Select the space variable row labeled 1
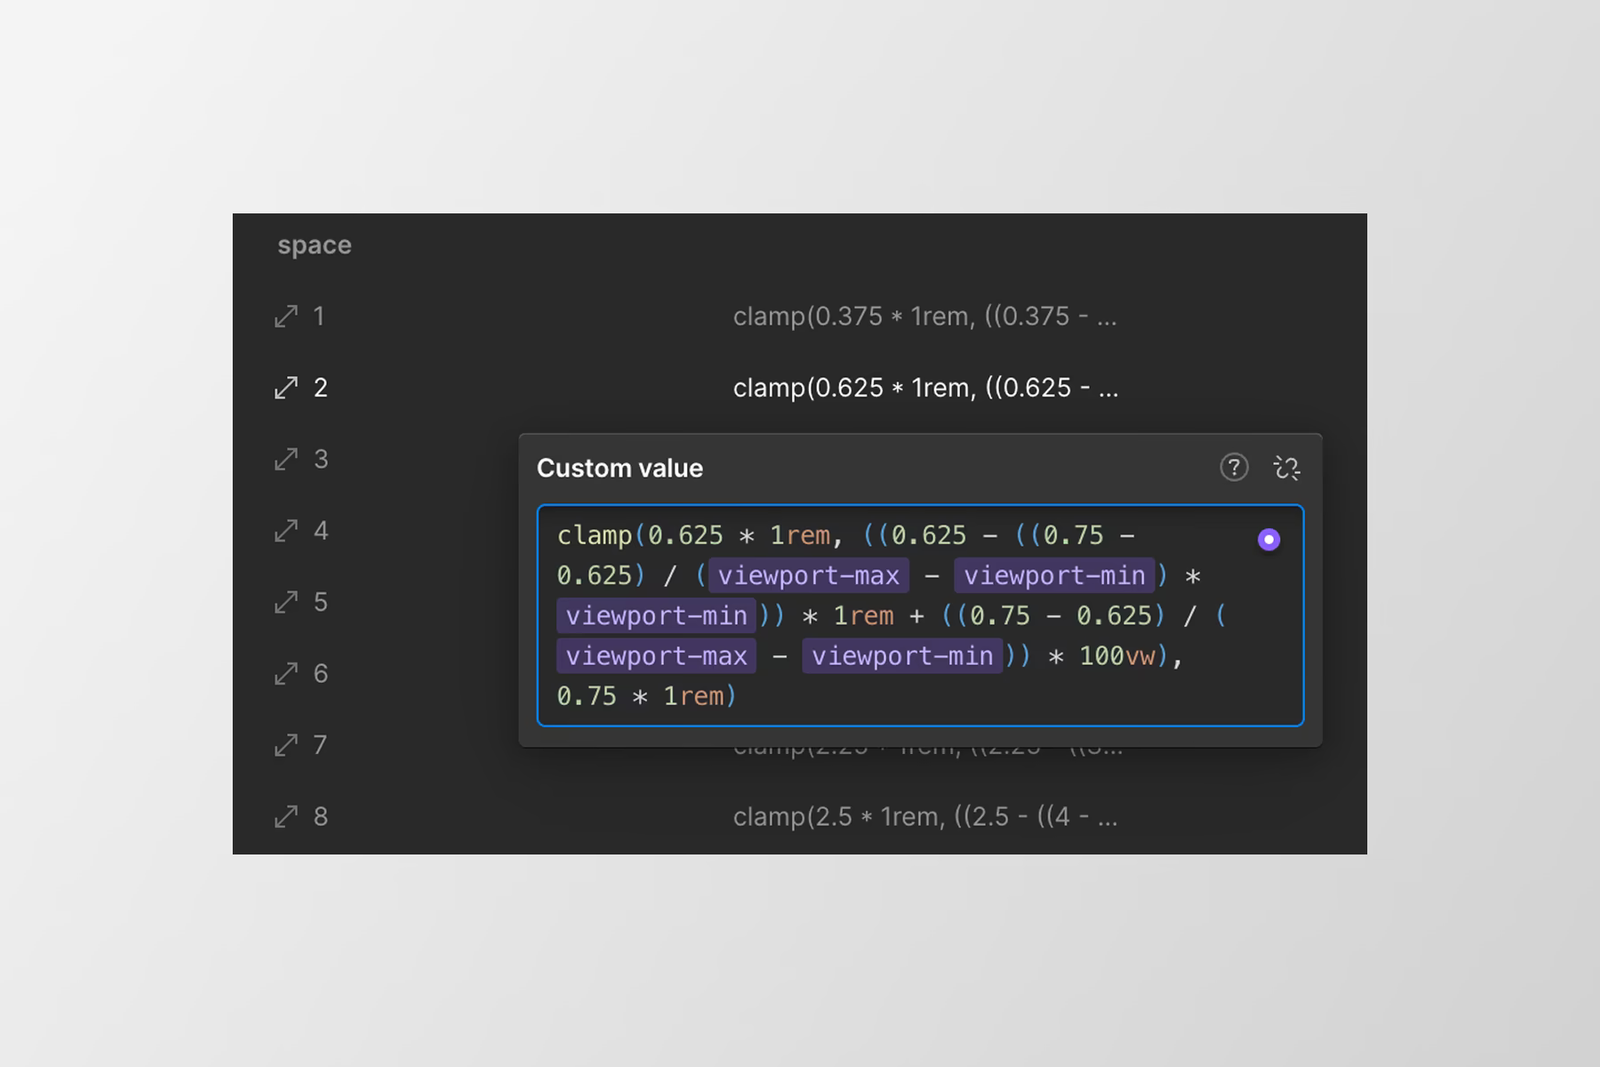Image resolution: width=1600 pixels, height=1067 pixels. point(800,317)
